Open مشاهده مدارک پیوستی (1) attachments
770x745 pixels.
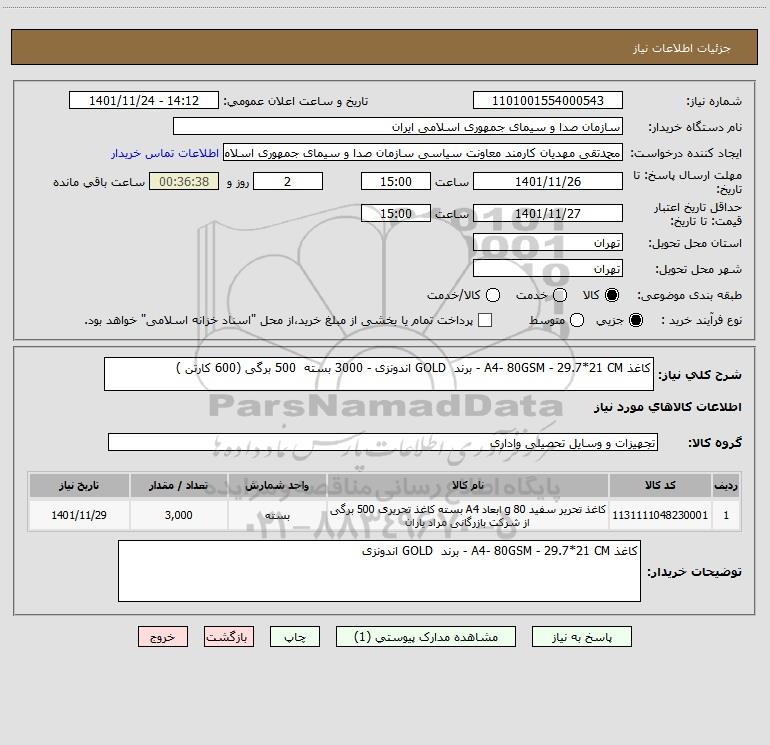(426, 637)
